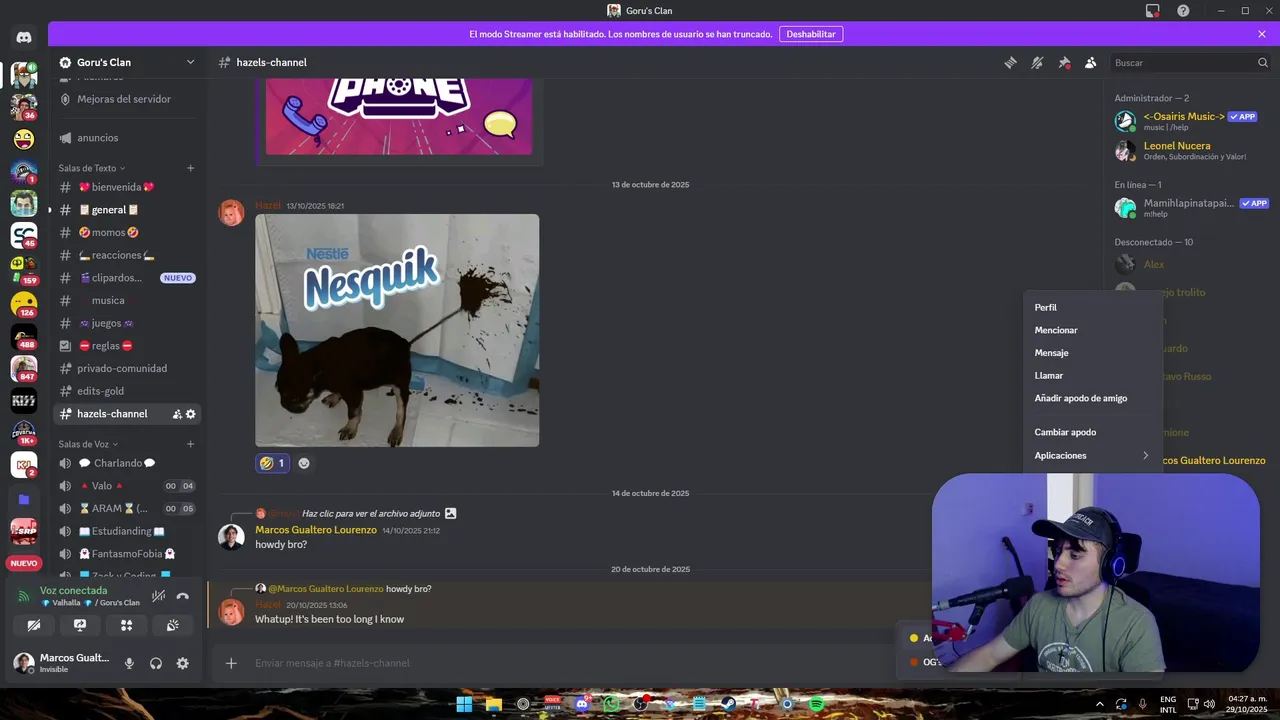Open the help question mark icon
The image size is (1280, 720).
coord(1183,11)
